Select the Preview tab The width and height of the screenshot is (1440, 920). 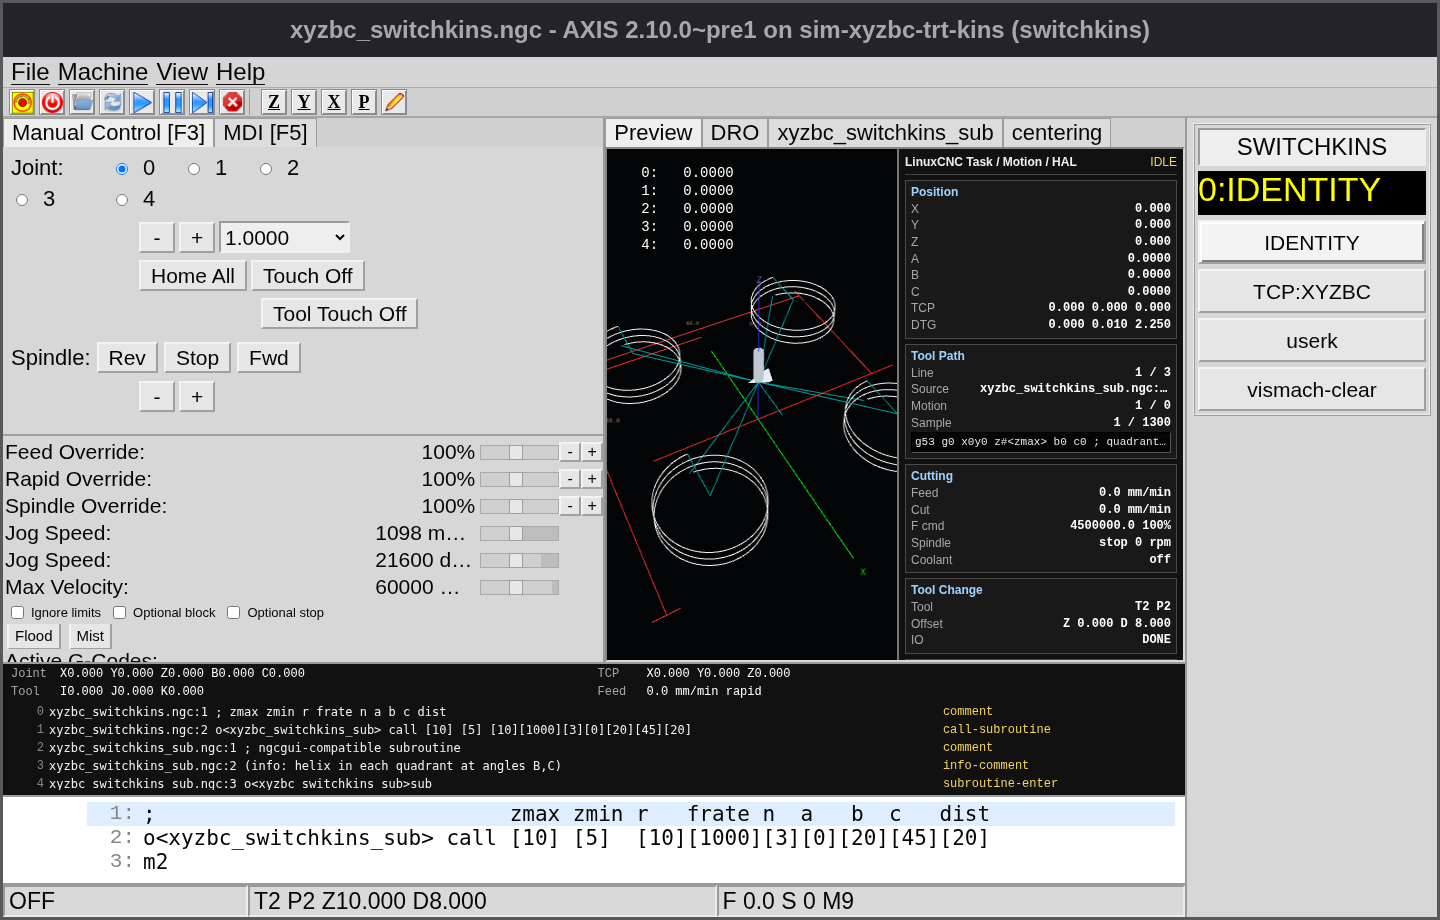653,133
